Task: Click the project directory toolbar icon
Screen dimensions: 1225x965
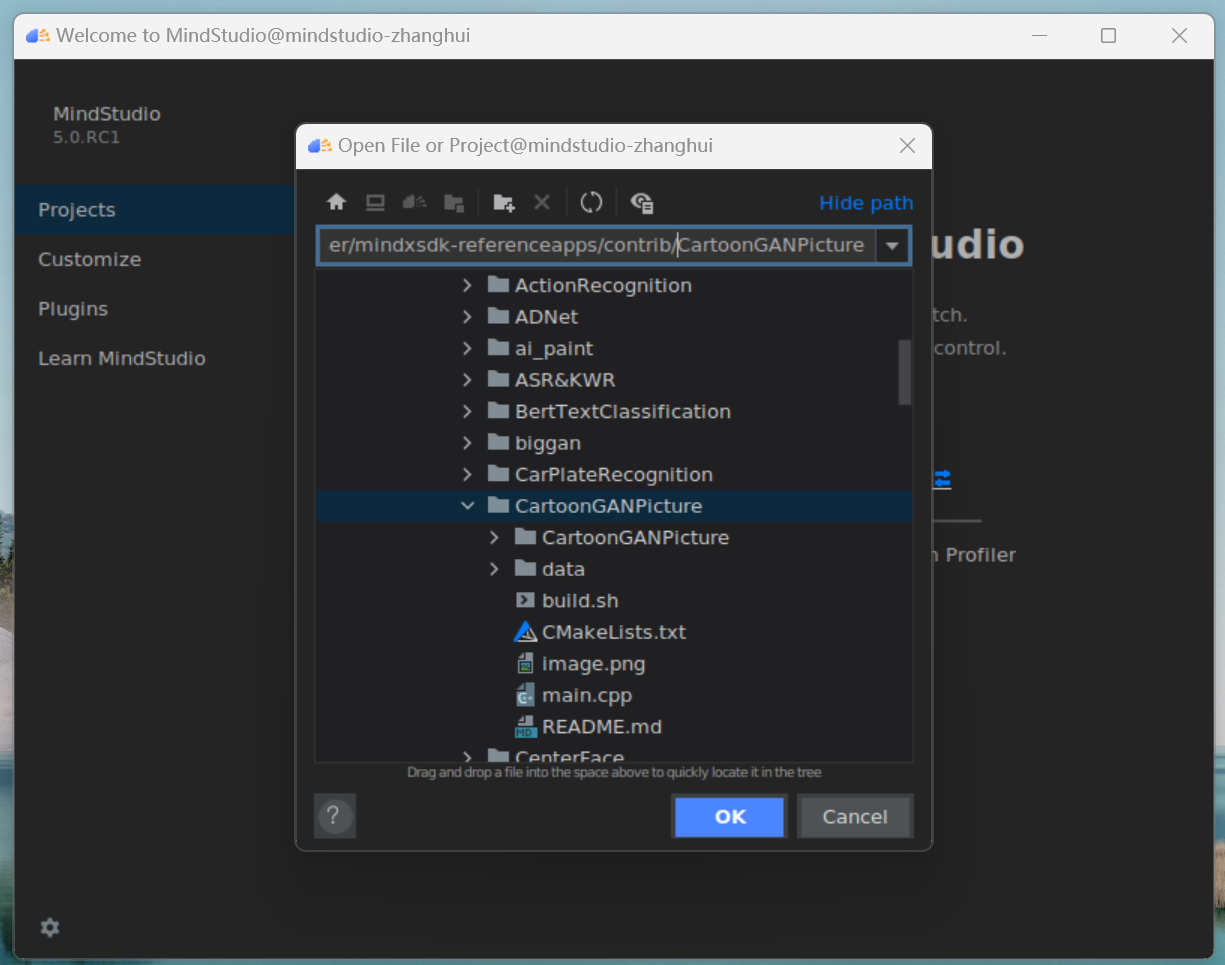Action: [x=414, y=203]
